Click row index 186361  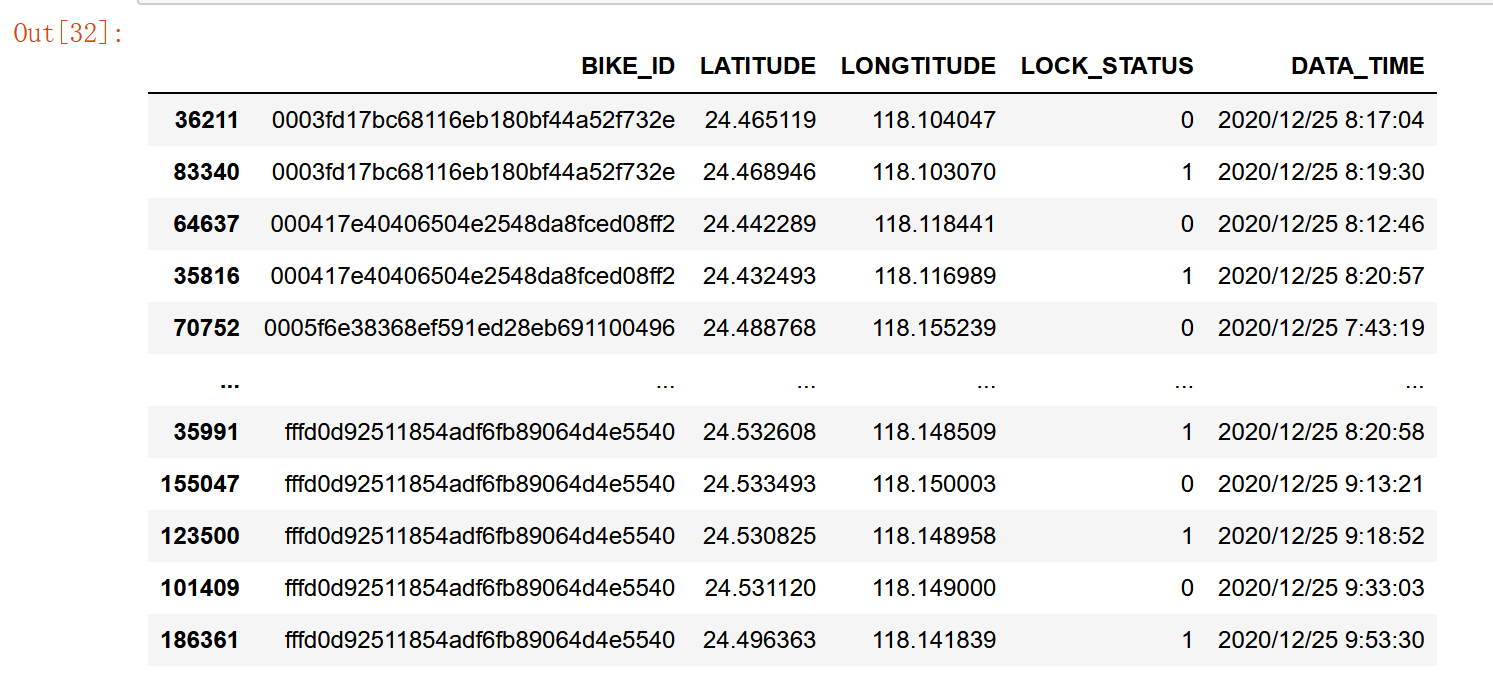tap(200, 640)
